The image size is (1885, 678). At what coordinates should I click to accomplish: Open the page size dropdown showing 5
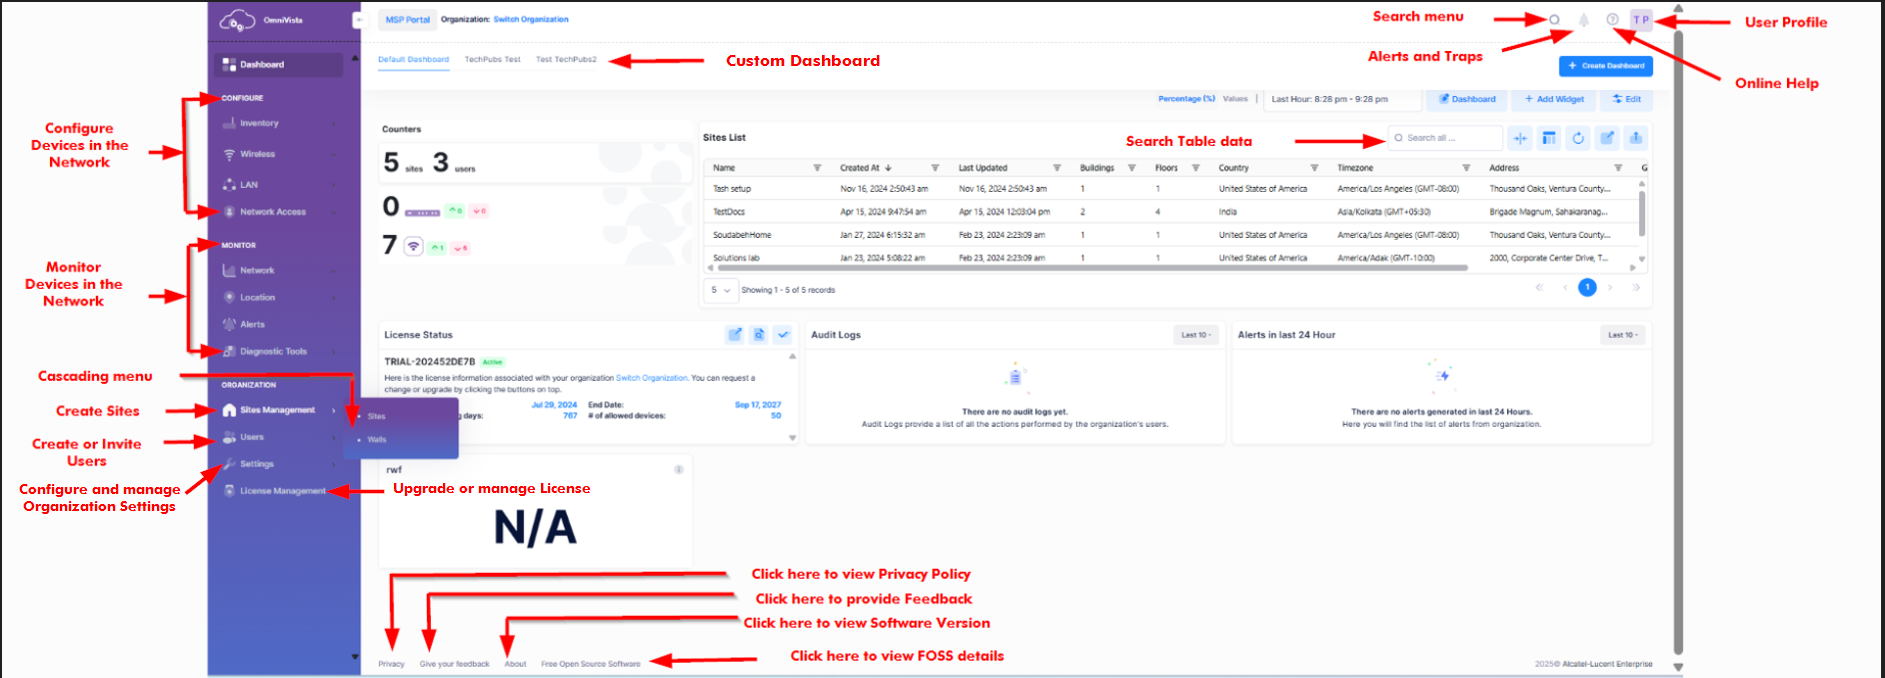coord(720,290)
